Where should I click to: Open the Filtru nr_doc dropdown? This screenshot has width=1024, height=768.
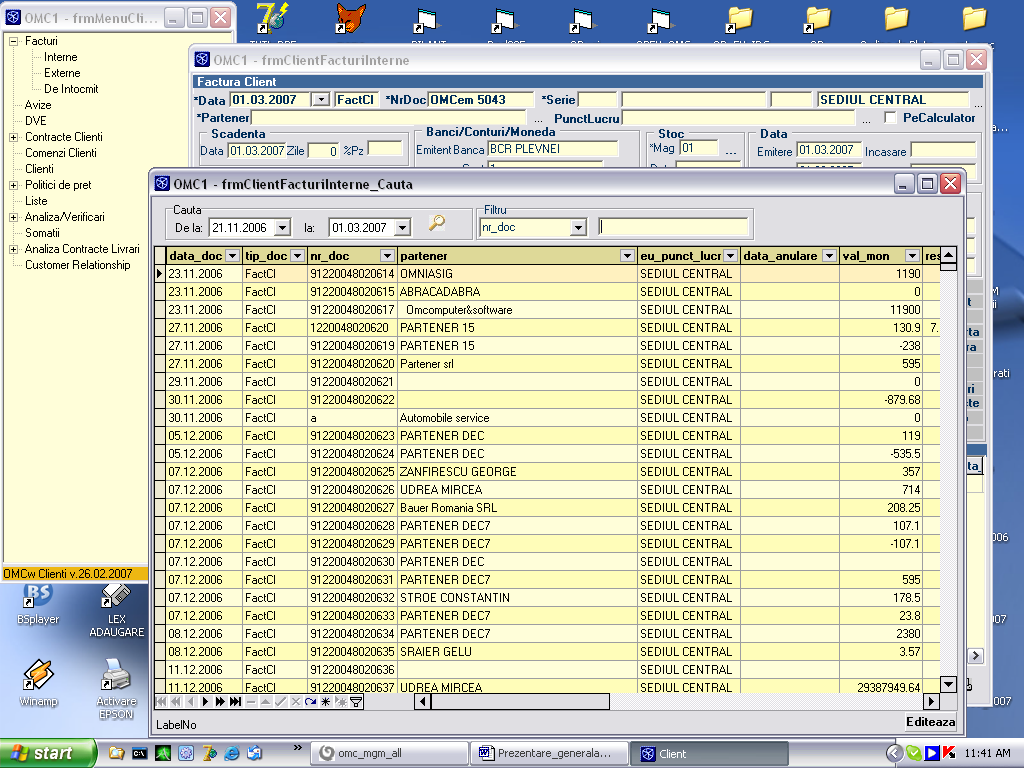point(578,228)
